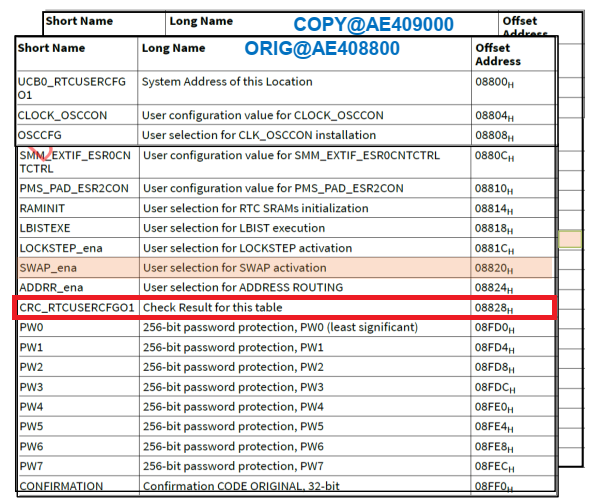Click 'Short Name' header in COPY table

pos(79,21)
